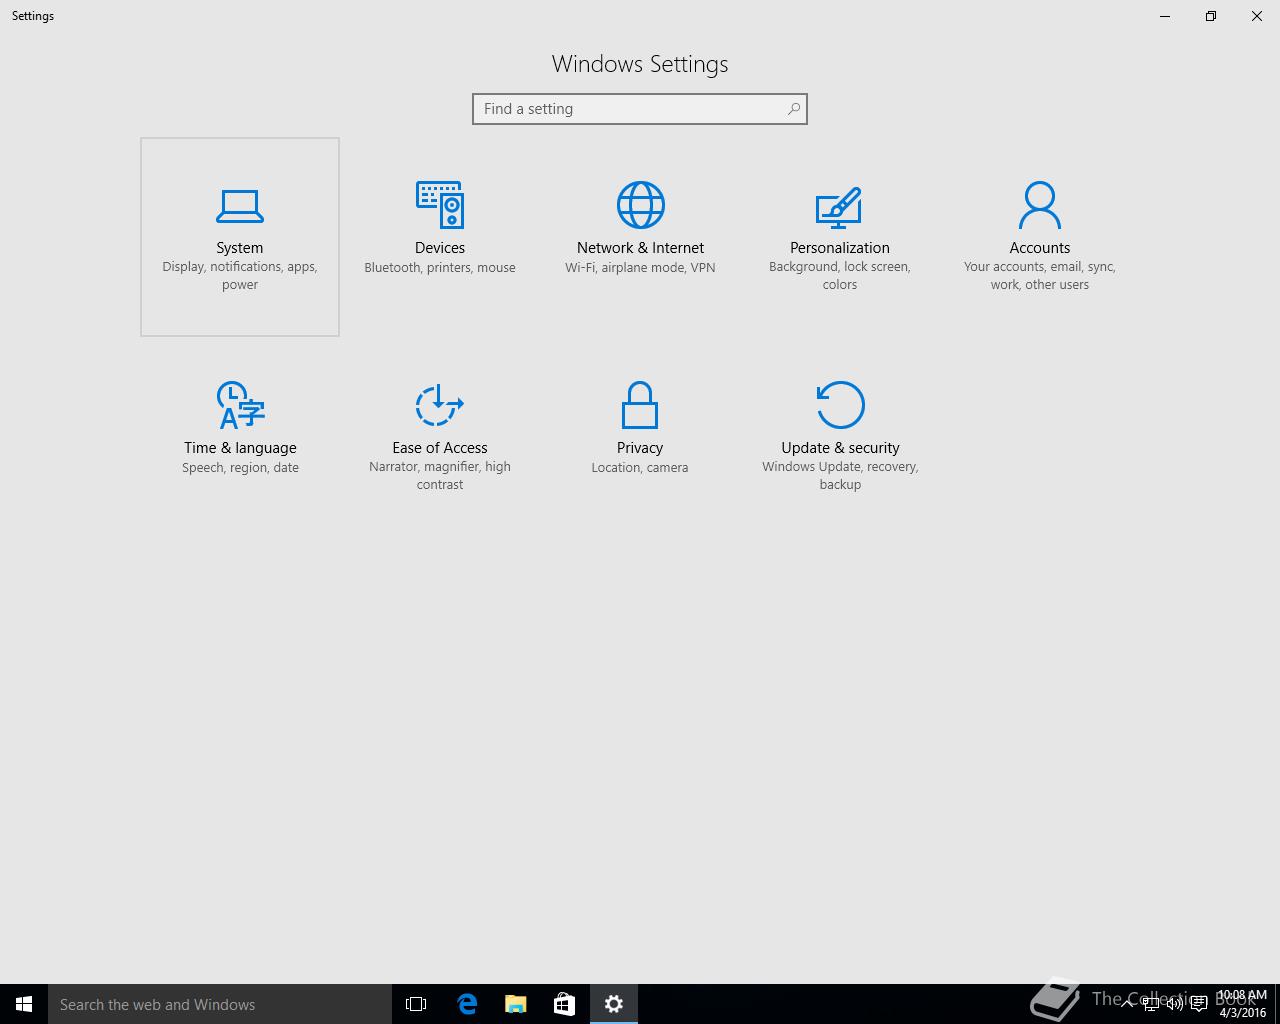Restore down the Settings window
This screenshot has height=1024, width=1280.
point(1211,16)
